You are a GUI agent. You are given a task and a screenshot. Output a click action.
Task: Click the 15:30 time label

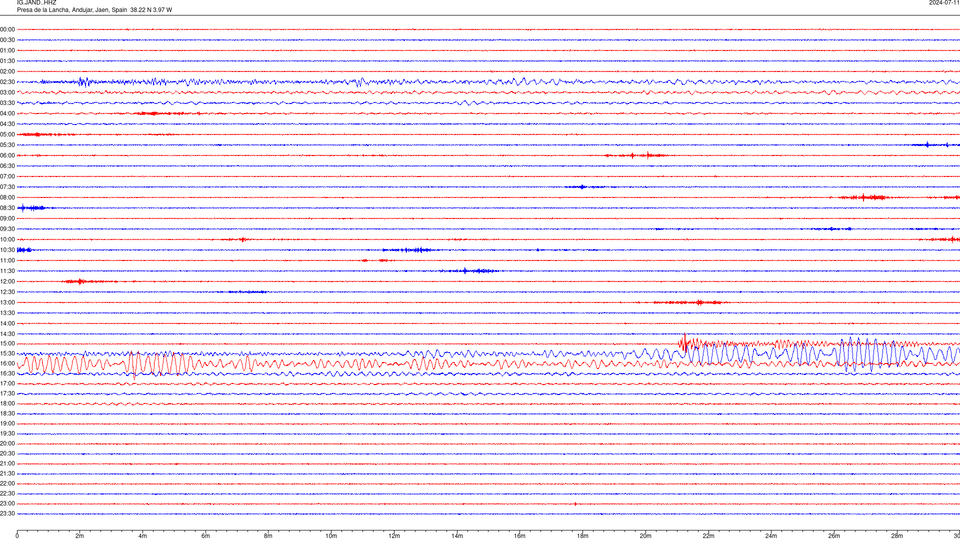tap(7, 354)
